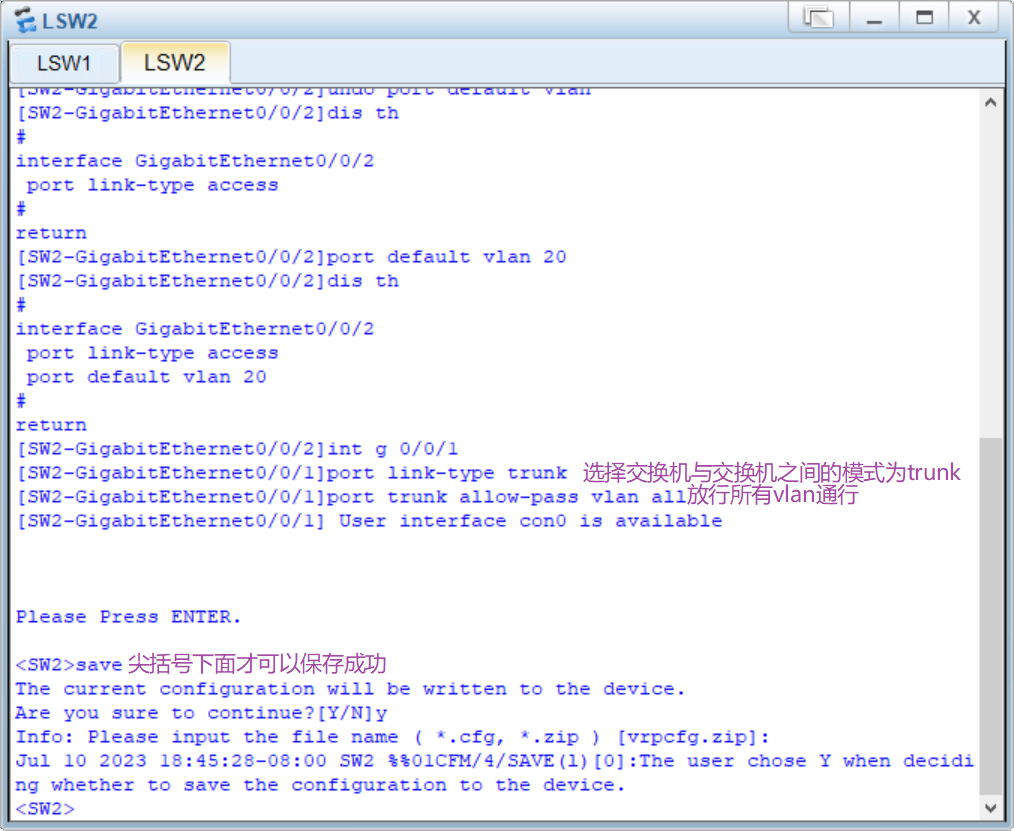Click the scrollbar down arrow

[990, 808]
